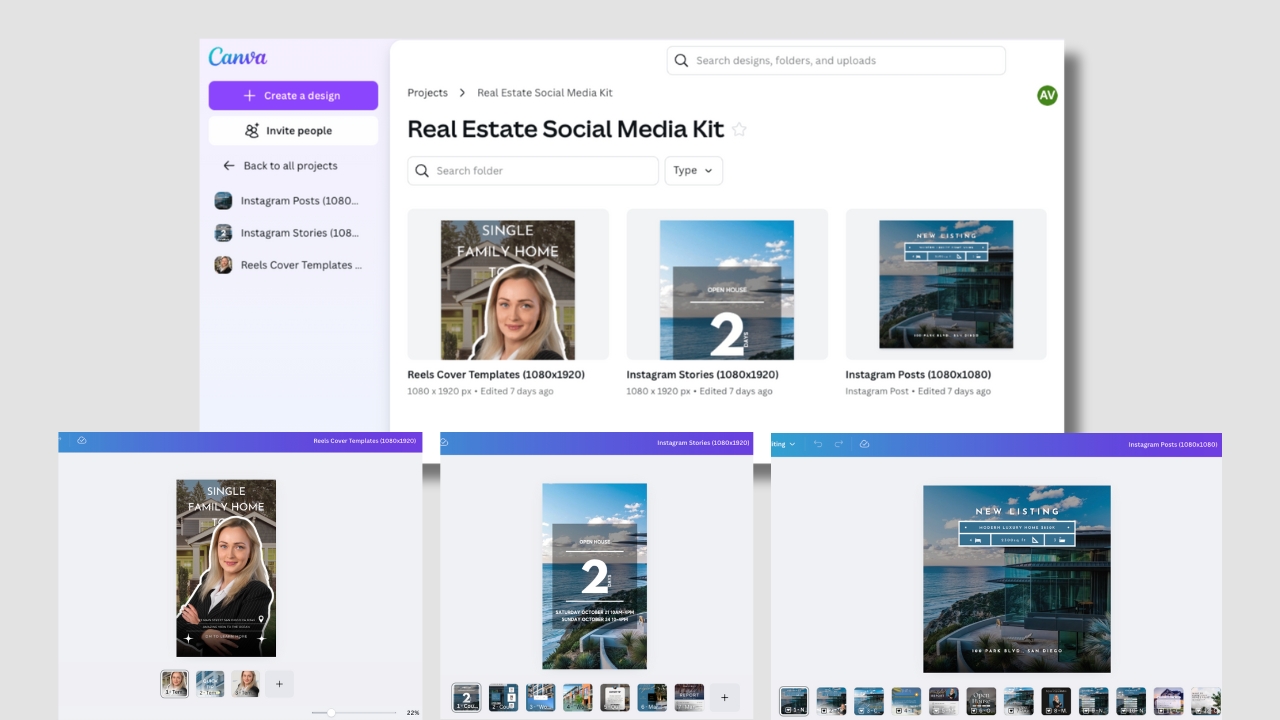Add a new page with the plus button in Stories editor
Image resolution: width=1280 pixels, height=720 pixels.
724,697
